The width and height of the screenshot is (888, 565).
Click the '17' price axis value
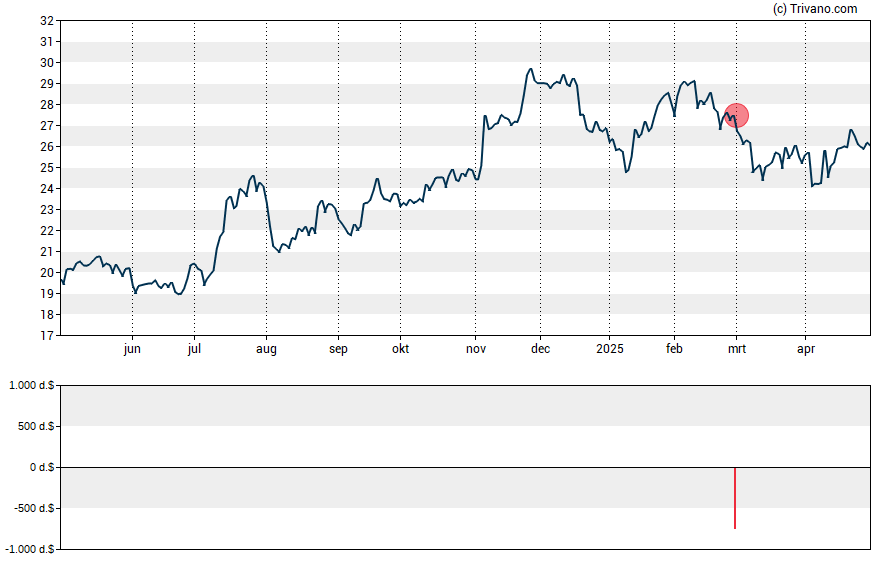point(47,336)
